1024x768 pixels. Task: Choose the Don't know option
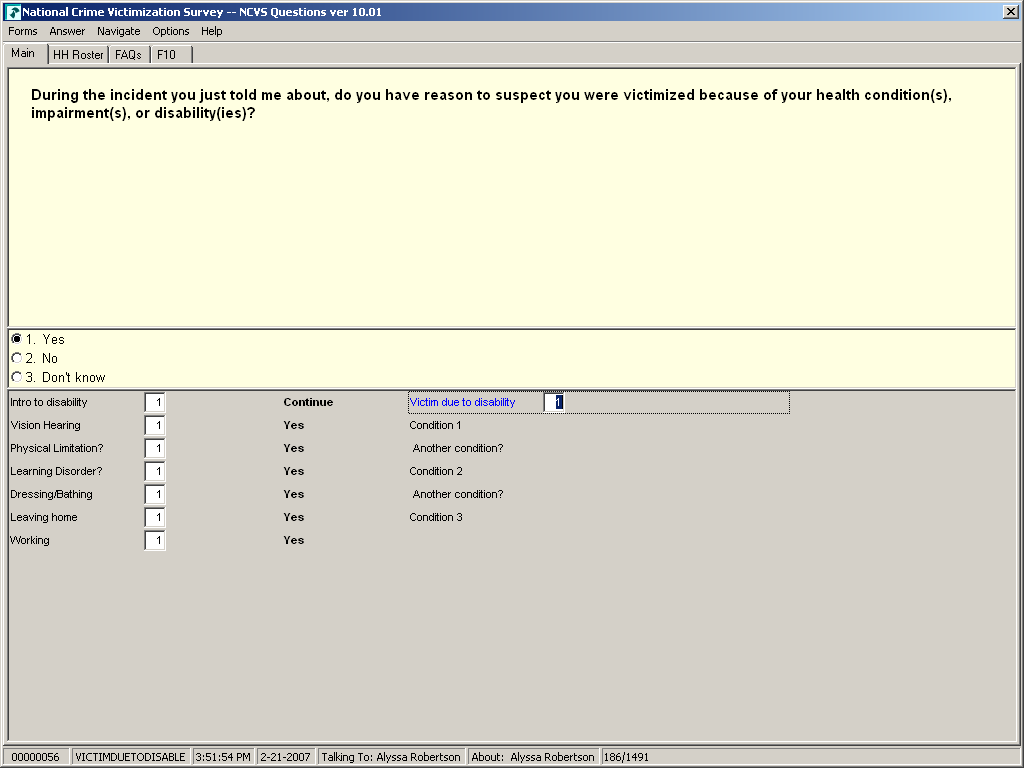pos(16,377)
